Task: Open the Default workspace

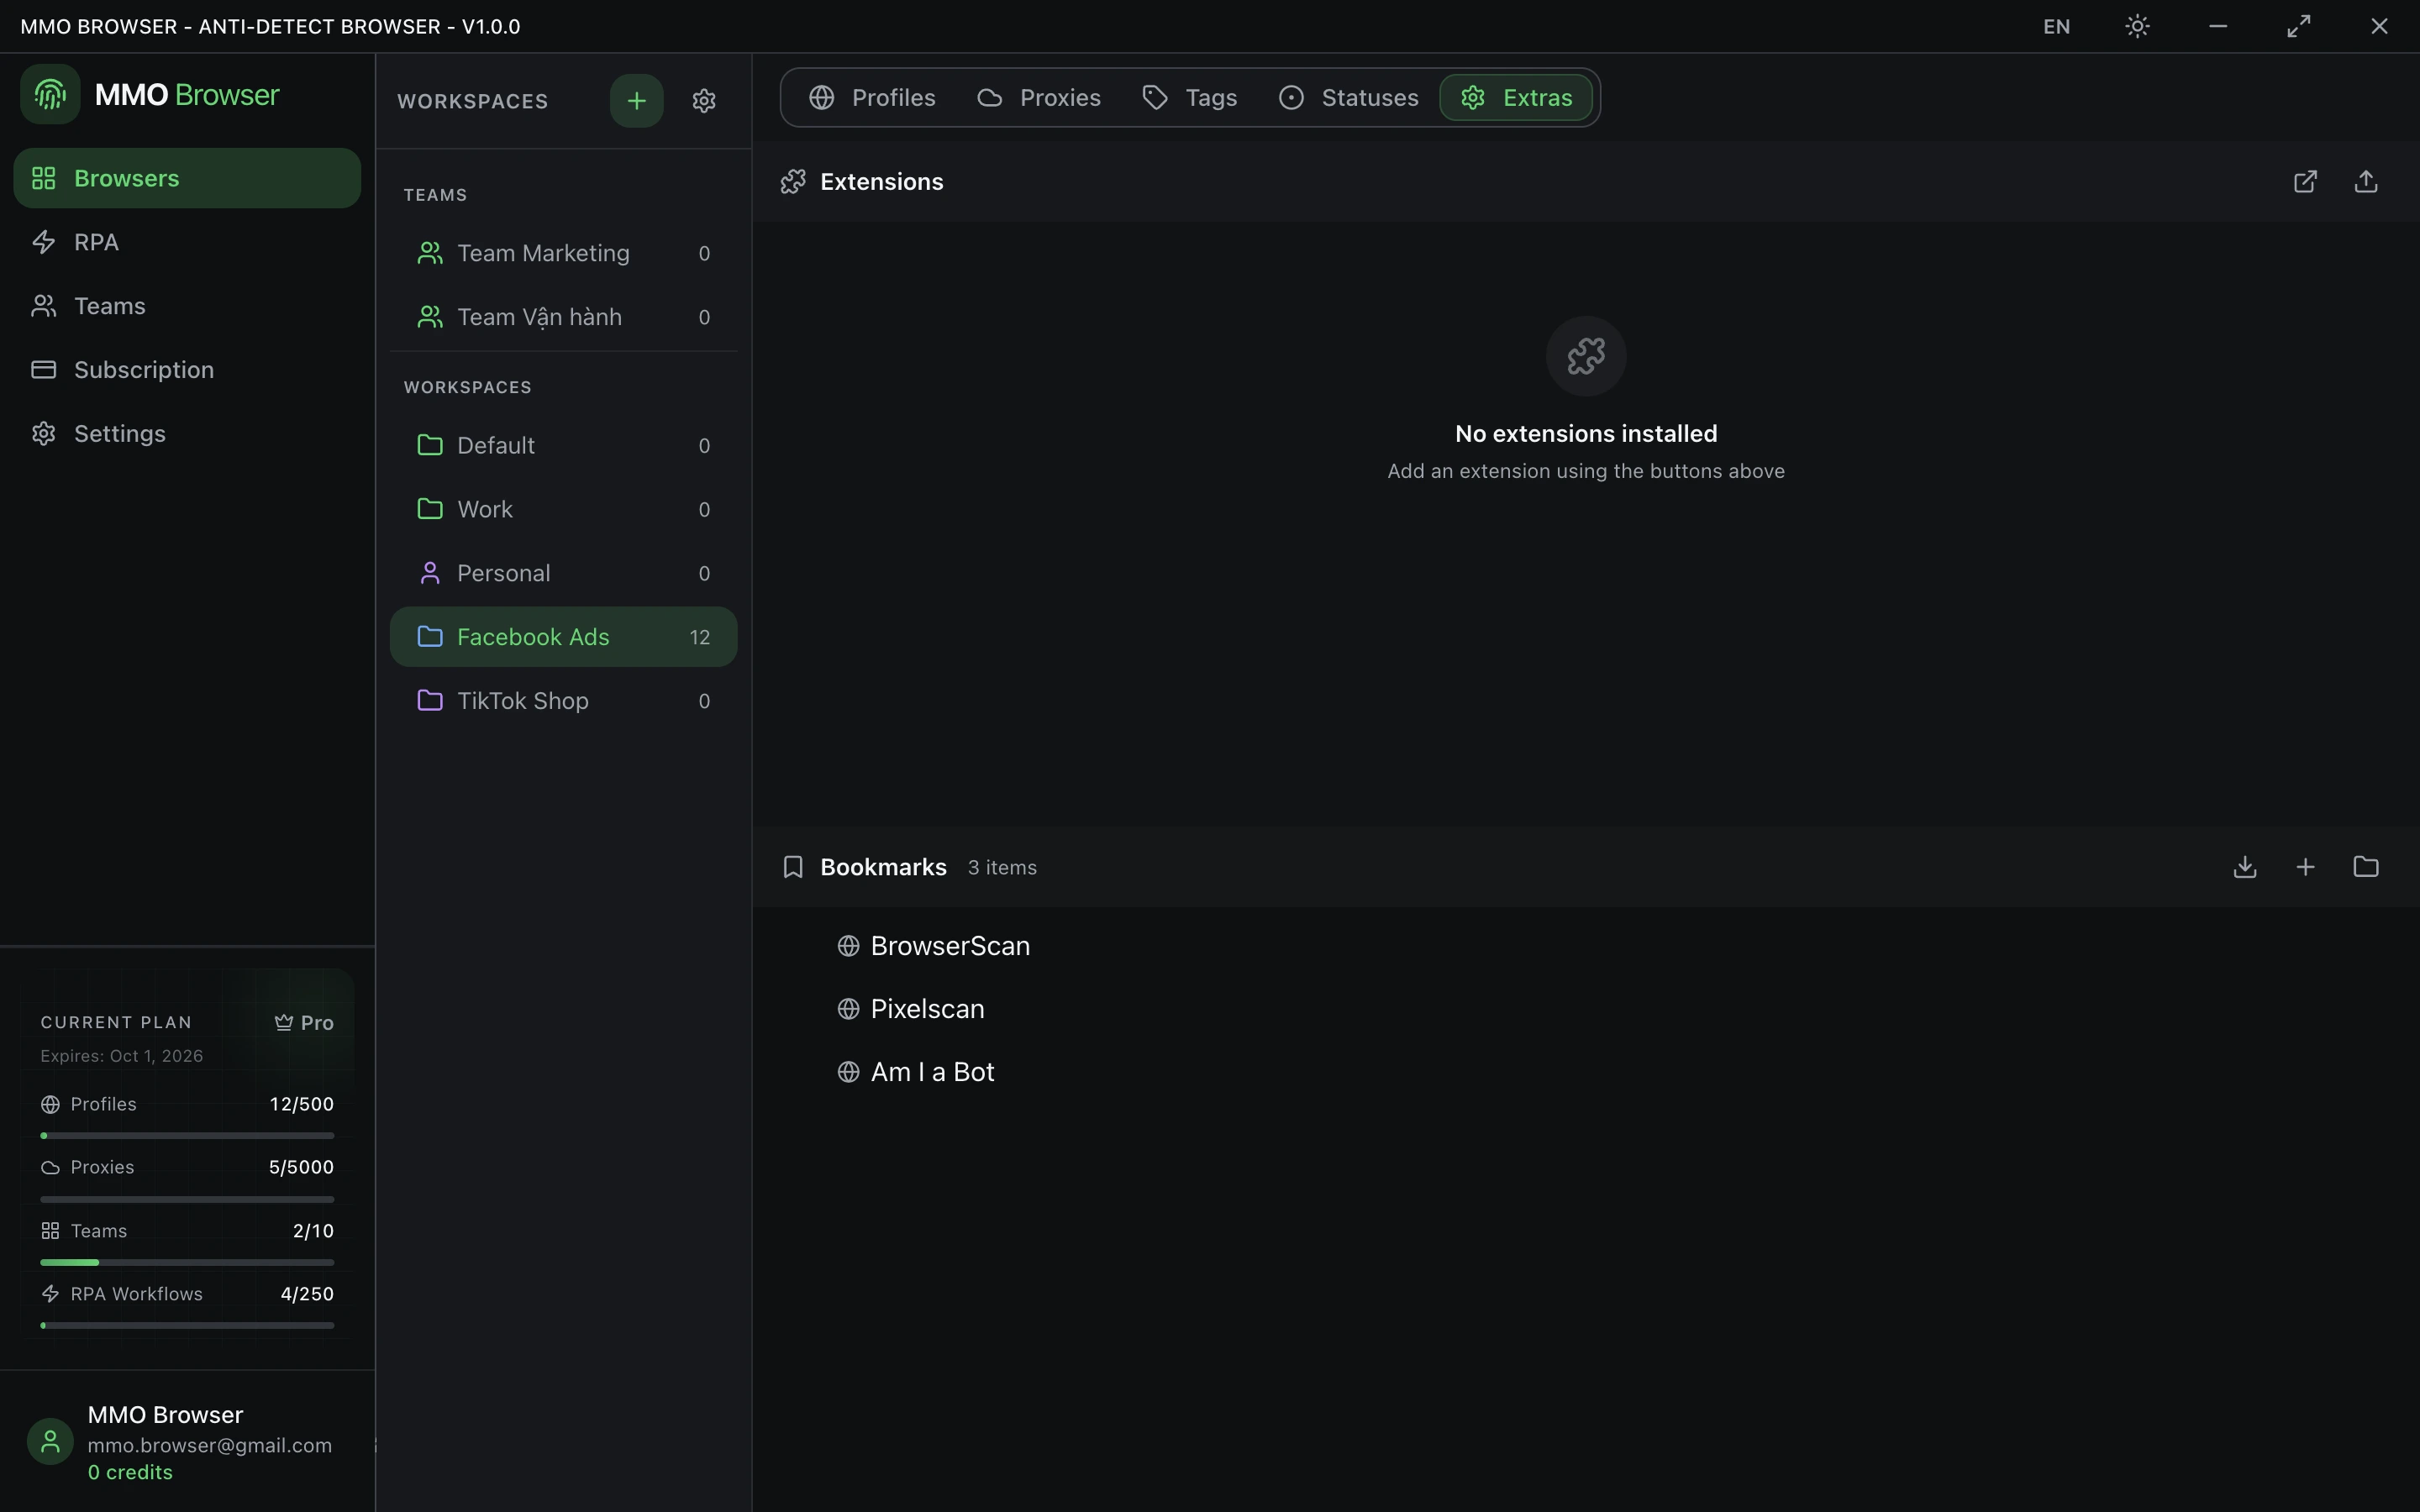Action: coord(564,445)
